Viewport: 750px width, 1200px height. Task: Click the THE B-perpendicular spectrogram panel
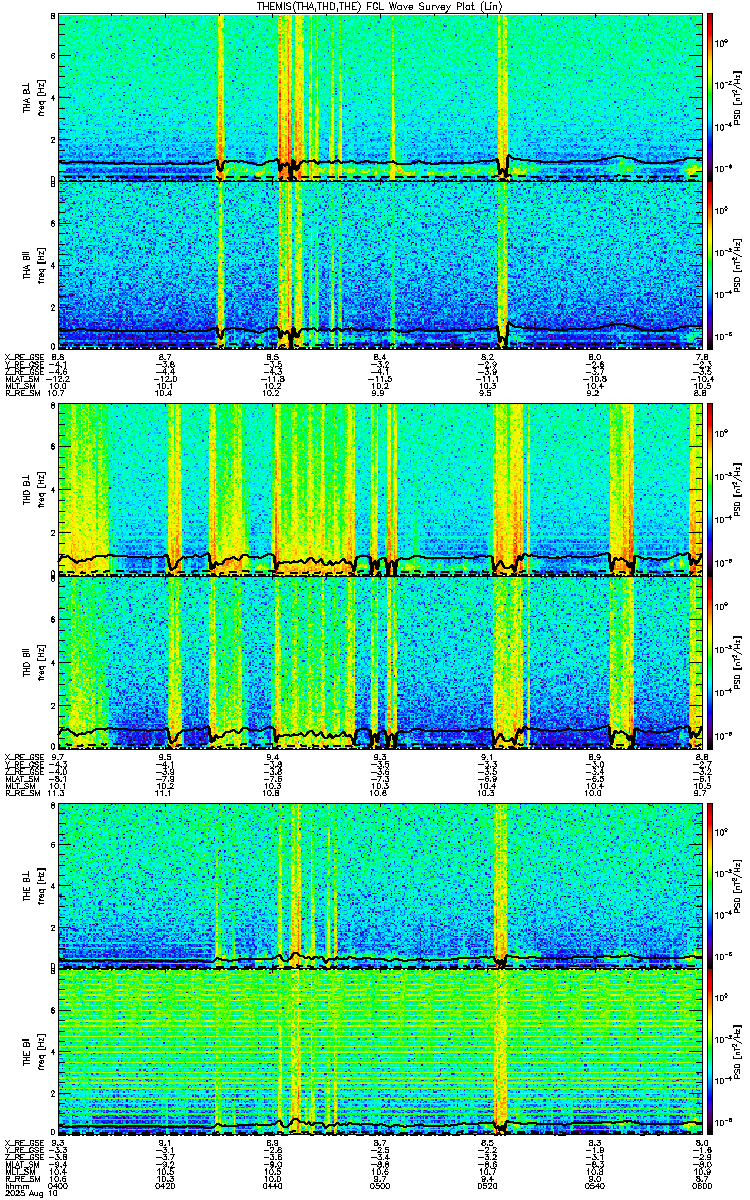tap(380, 885)
